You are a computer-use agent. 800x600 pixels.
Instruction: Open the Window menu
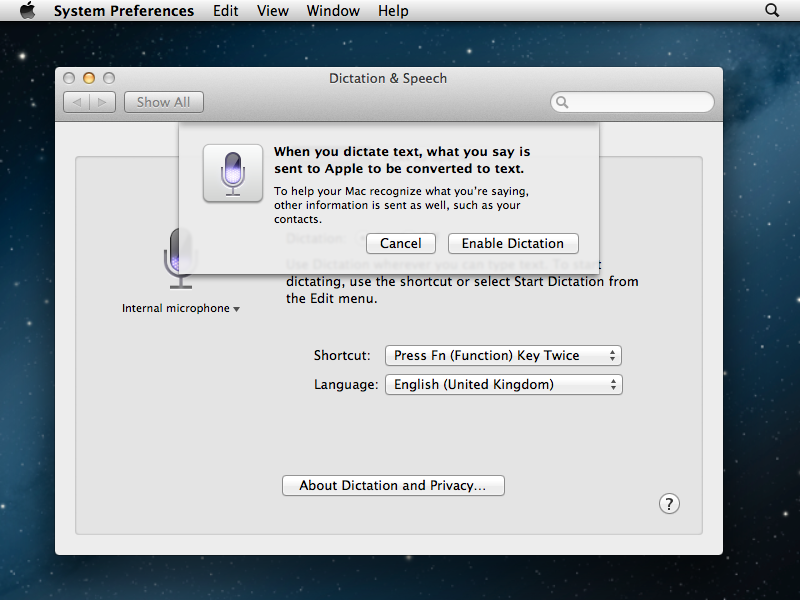(333, 11)
